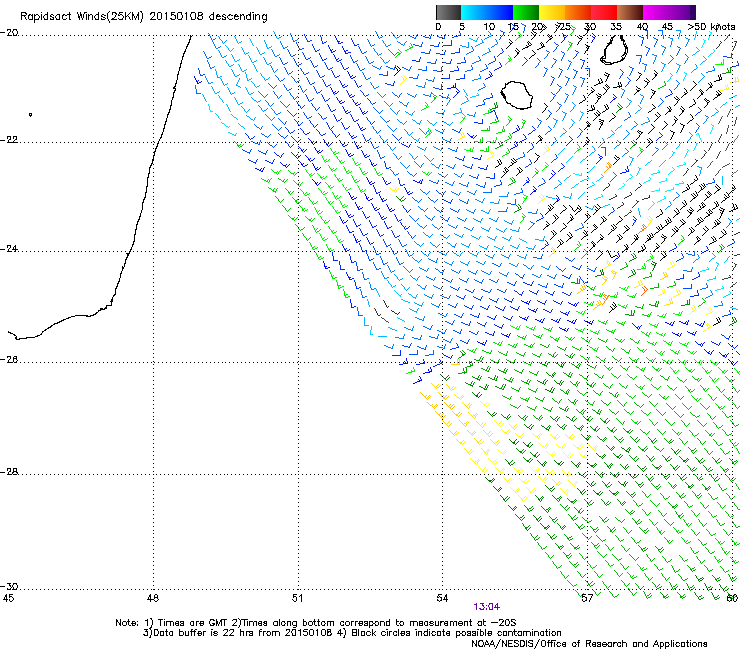Click the "57" longitude axis label
Viewport: 740px width, 650px height.
coord(587,598)
